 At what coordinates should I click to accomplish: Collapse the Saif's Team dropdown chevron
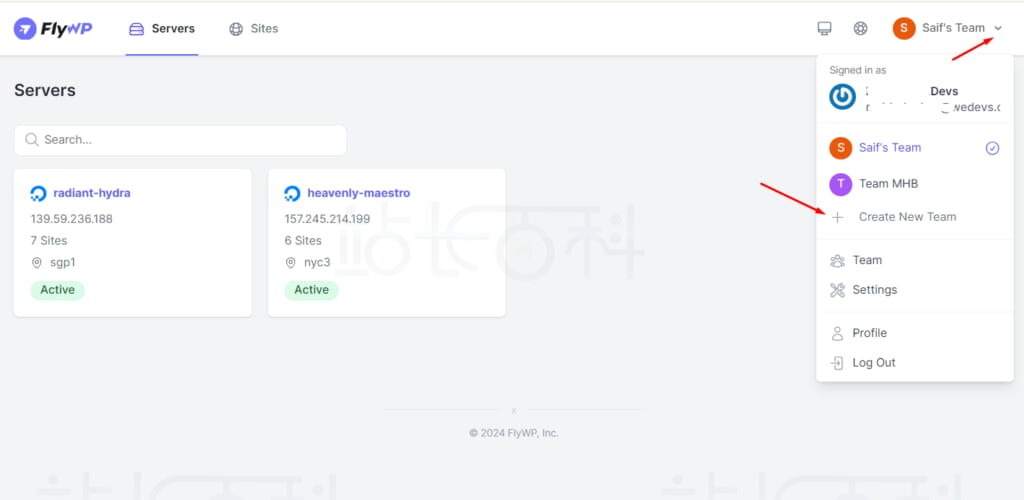(x=998, y=28)
